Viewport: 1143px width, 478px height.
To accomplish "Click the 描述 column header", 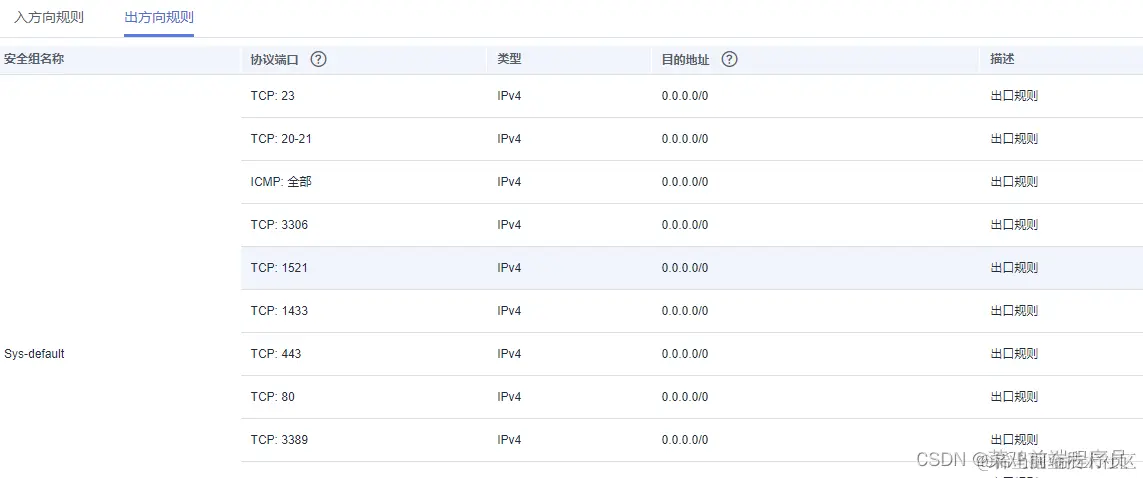I will (1002, 60).
